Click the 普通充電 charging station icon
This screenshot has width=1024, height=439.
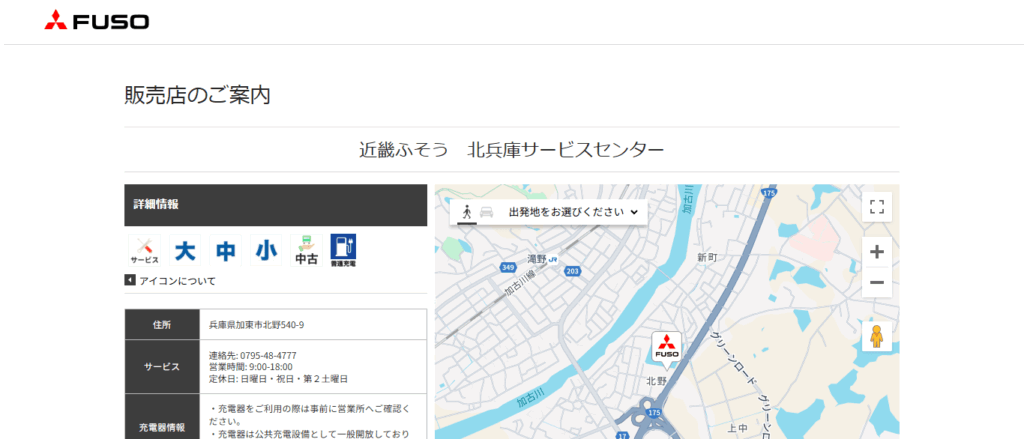point(344,250)
